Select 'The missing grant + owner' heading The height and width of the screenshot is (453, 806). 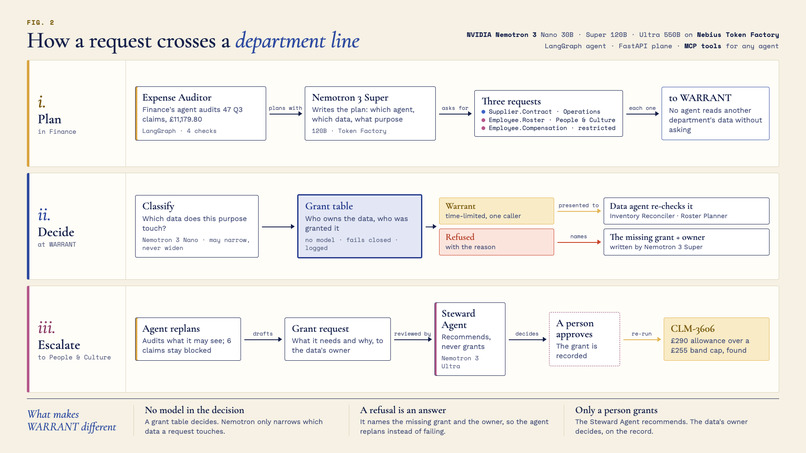tap(657, 238)
